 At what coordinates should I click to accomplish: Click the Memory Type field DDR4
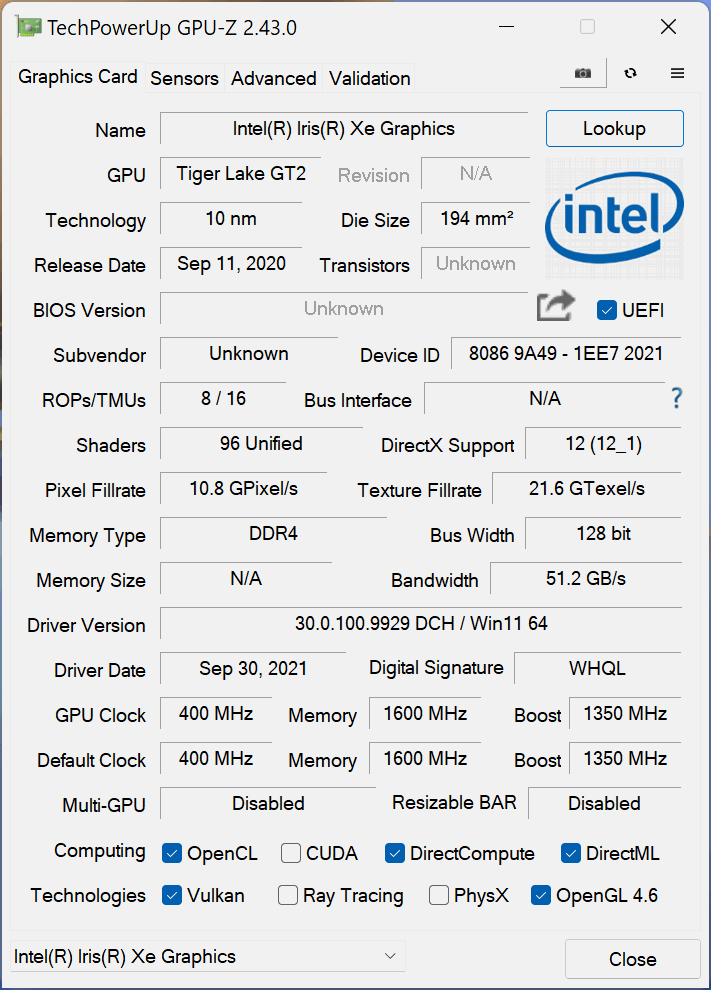(273, 534)
